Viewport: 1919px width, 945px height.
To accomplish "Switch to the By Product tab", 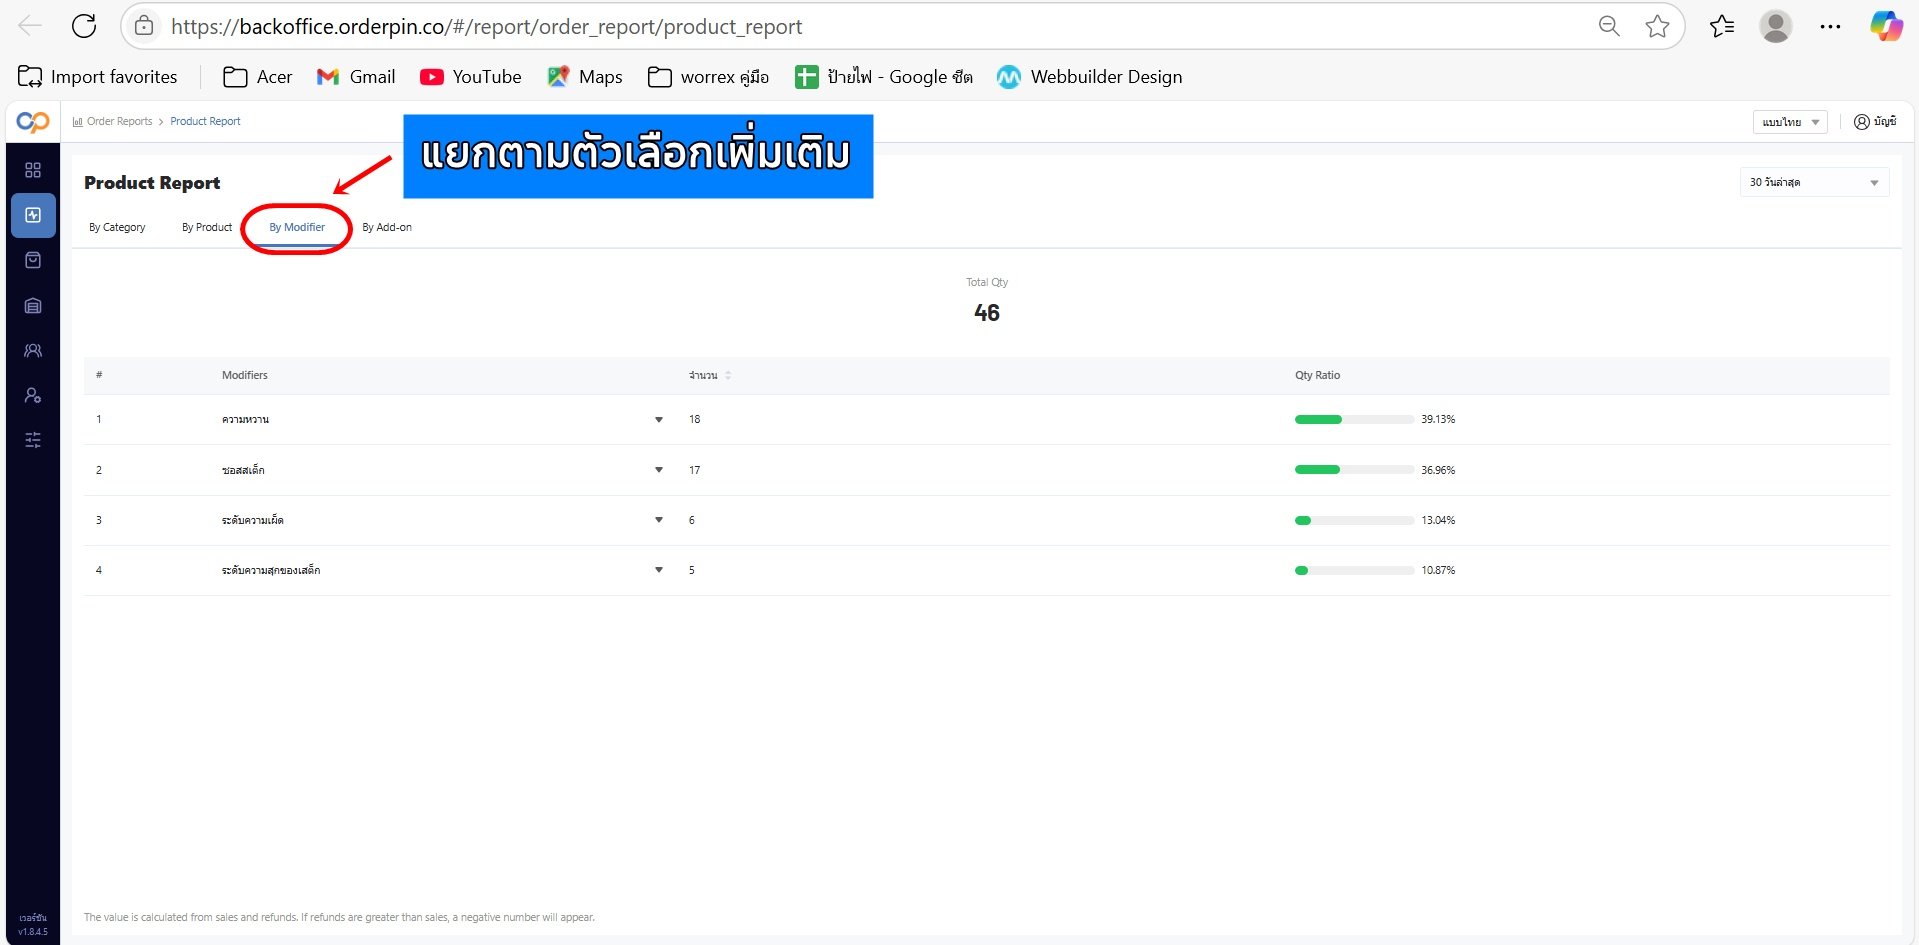I will (207, 227).
